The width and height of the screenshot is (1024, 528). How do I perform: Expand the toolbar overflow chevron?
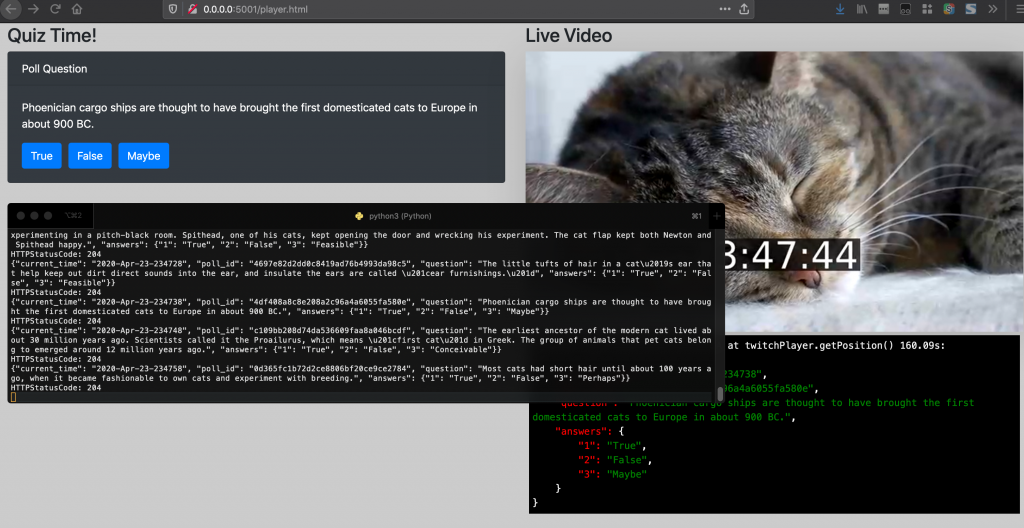coord(992,9)
